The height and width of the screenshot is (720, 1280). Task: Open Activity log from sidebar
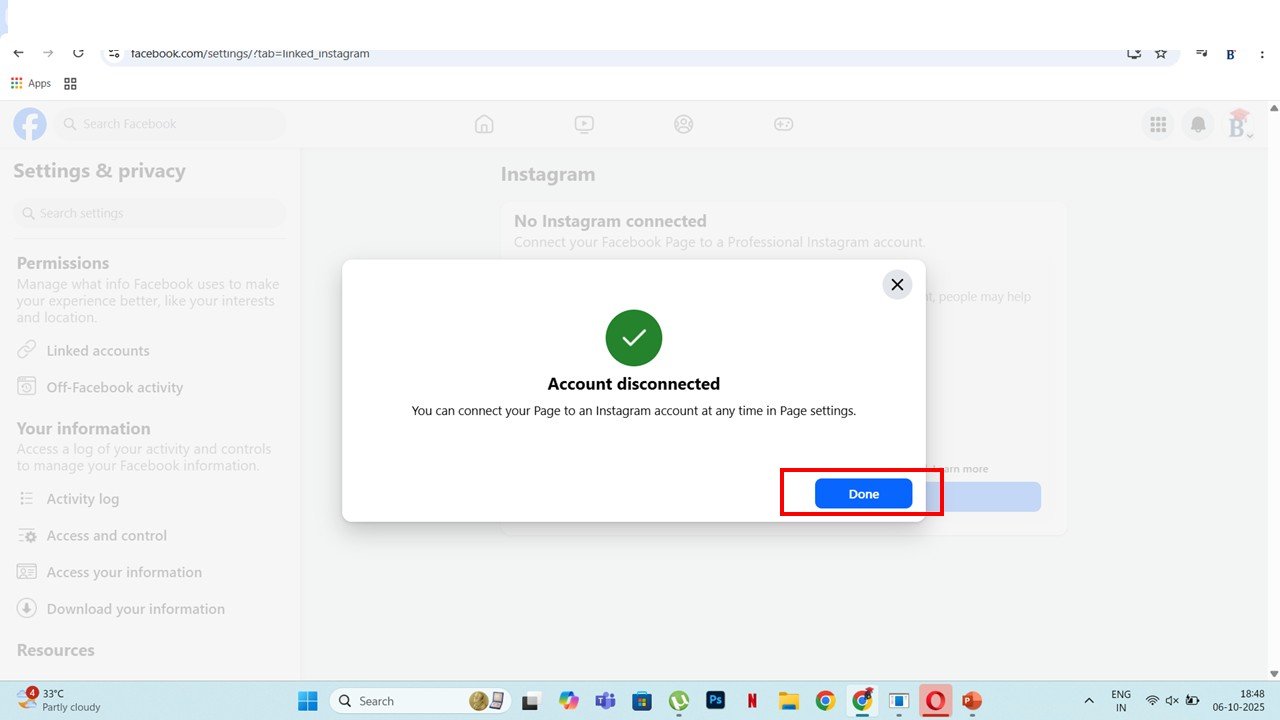[82, 499]
